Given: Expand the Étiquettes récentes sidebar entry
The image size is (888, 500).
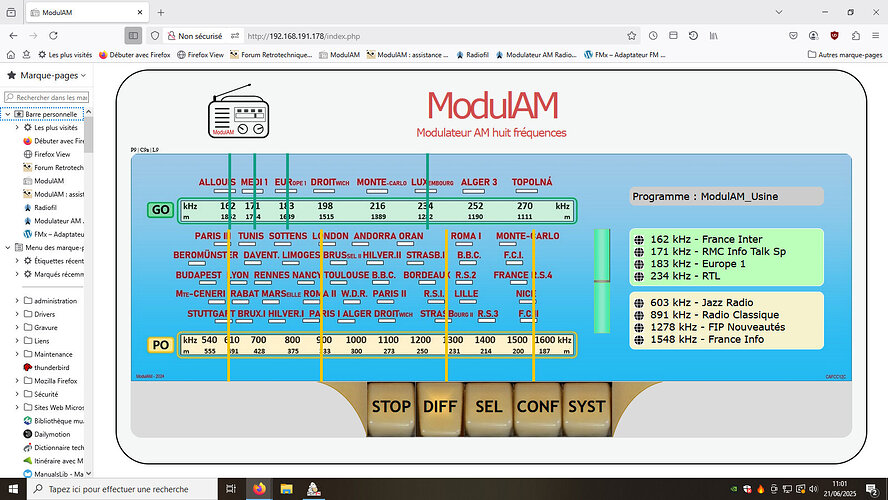Looking at the screenshot, I should point(17,261).
